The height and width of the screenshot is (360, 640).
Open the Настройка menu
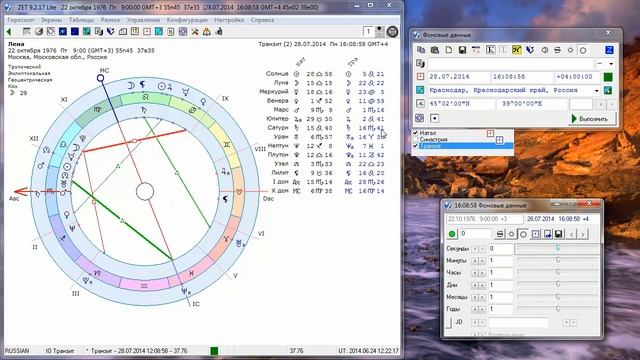point(229,20)
